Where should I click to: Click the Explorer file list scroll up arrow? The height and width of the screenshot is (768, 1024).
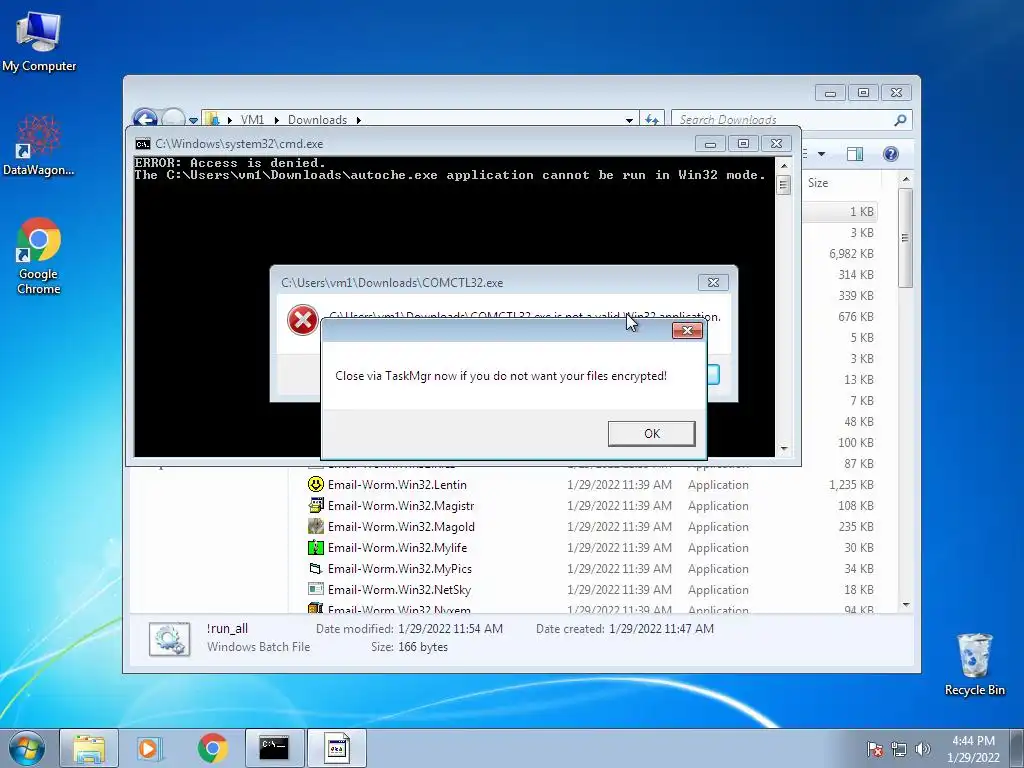point(905,179)
